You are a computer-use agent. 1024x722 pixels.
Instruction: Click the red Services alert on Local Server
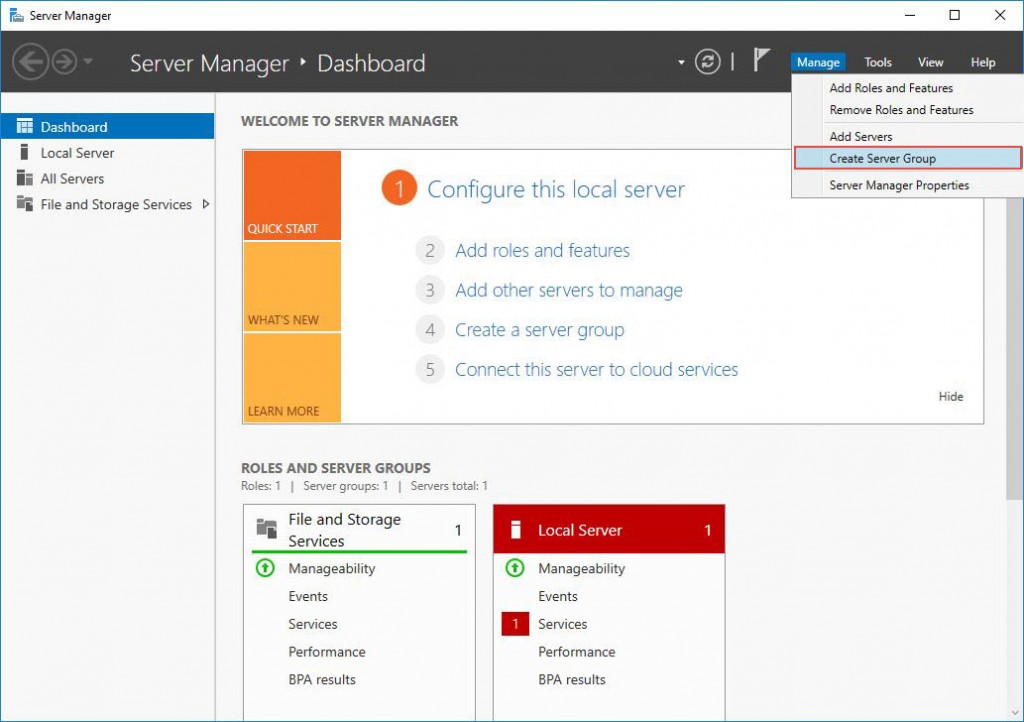click(x=515, y=623)
